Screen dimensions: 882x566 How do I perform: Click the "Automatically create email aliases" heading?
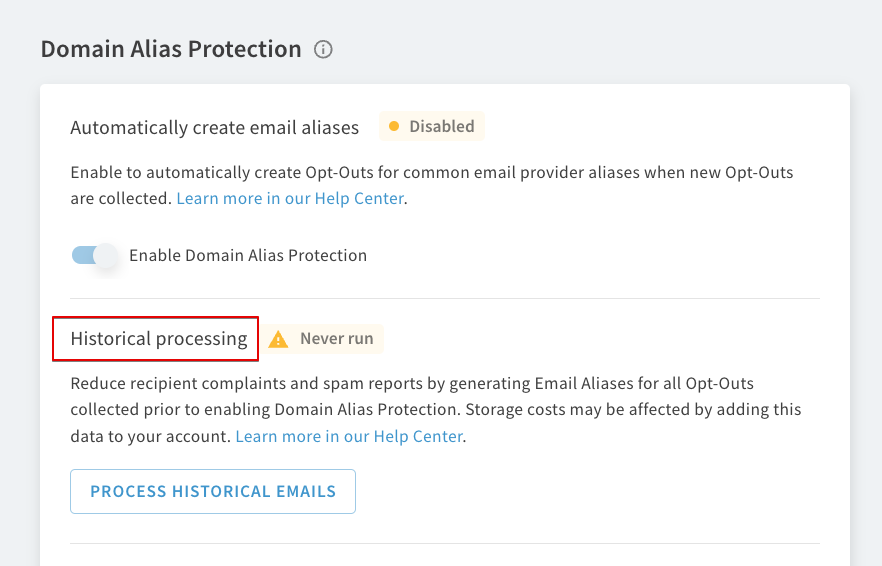coord(214,128)
